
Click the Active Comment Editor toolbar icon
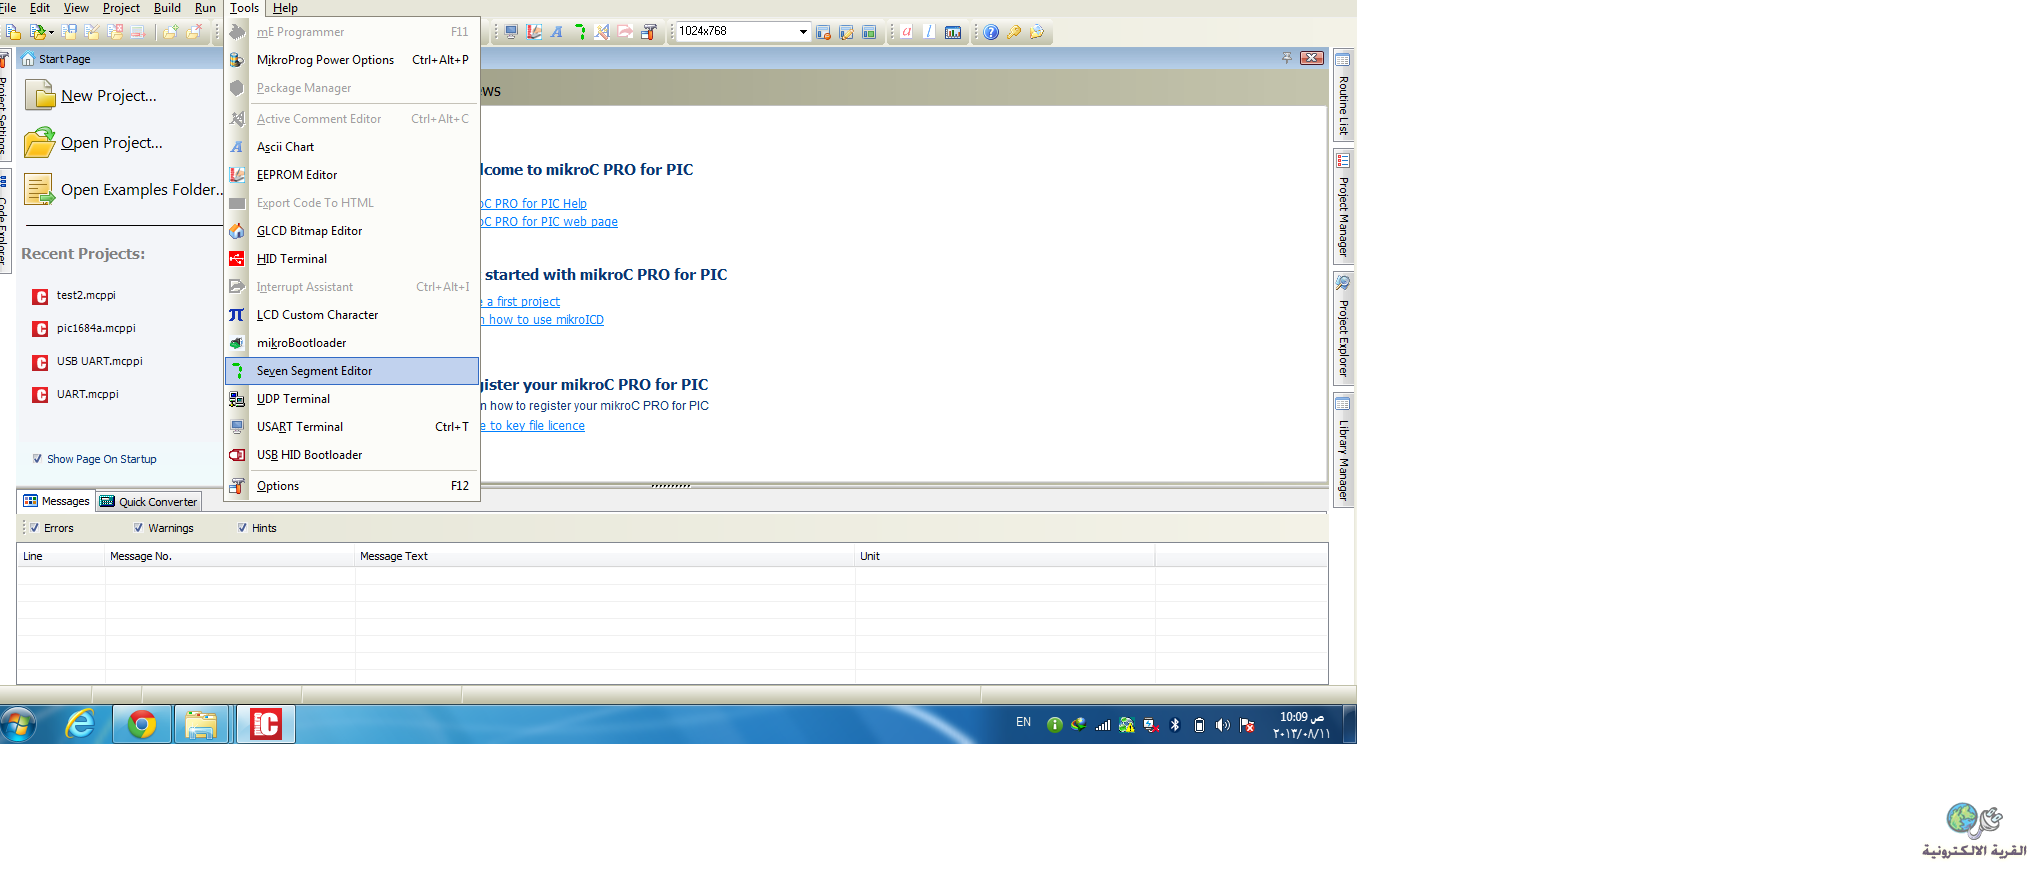pyautogui.click(x=602, y=32)
